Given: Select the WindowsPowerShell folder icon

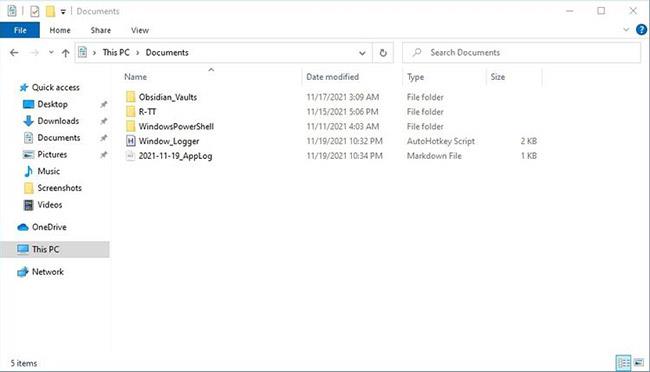Looking at the screenshot, I should click(x=131, y=126).
